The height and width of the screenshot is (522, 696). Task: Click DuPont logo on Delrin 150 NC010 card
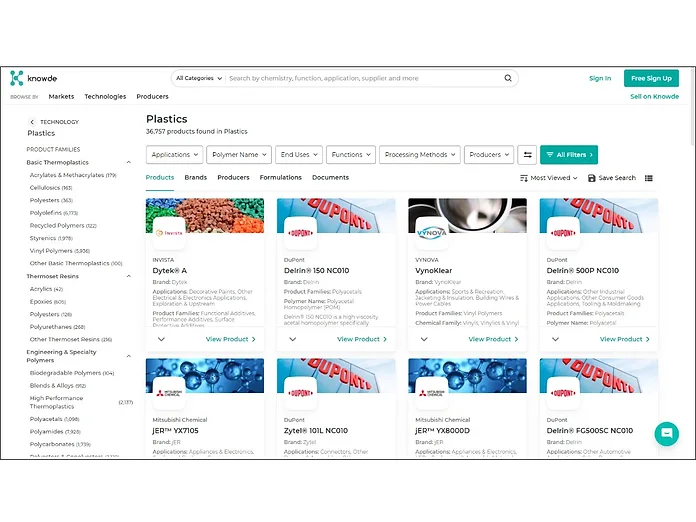pyautogui.click(x=301, y=233)
